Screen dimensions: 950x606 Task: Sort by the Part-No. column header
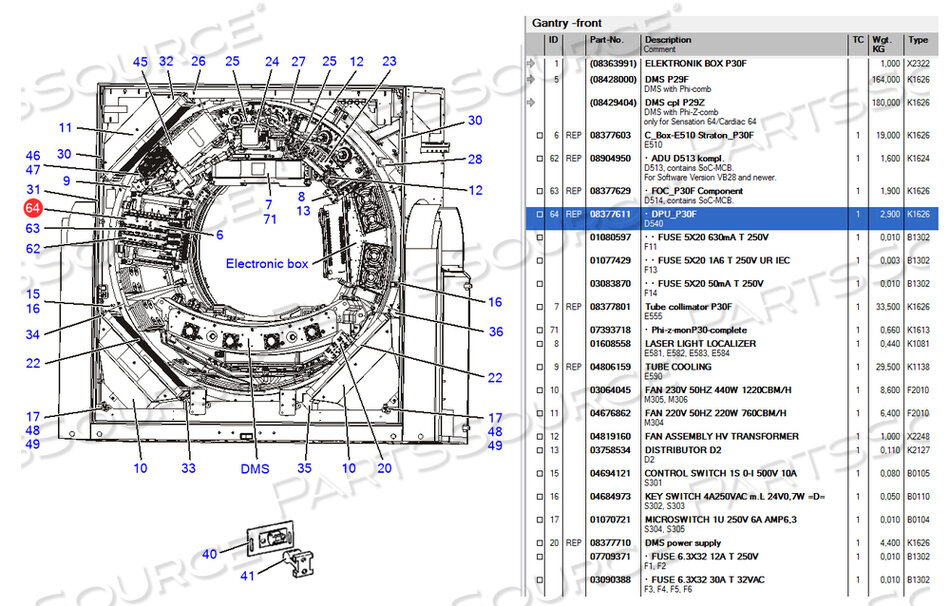(x=607, y=40)
